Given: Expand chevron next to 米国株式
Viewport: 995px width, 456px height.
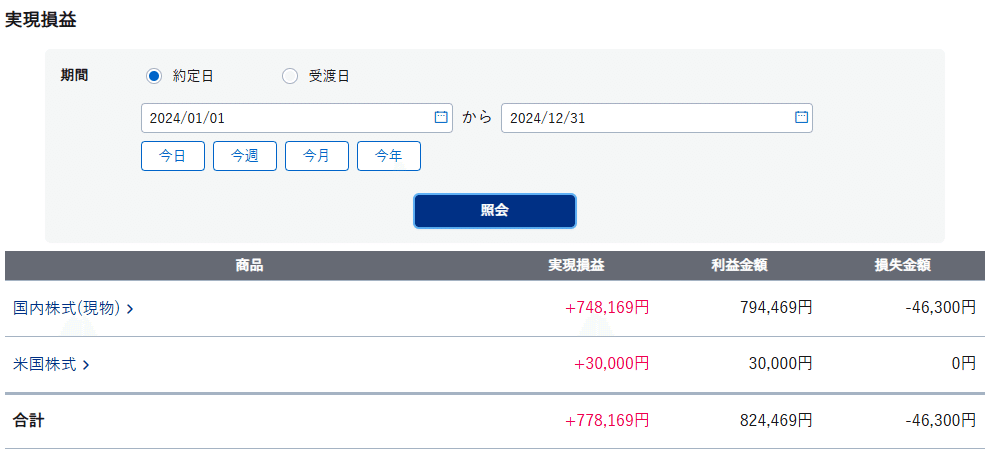Looking at the screenshot, I should click(x=86, y=365).
